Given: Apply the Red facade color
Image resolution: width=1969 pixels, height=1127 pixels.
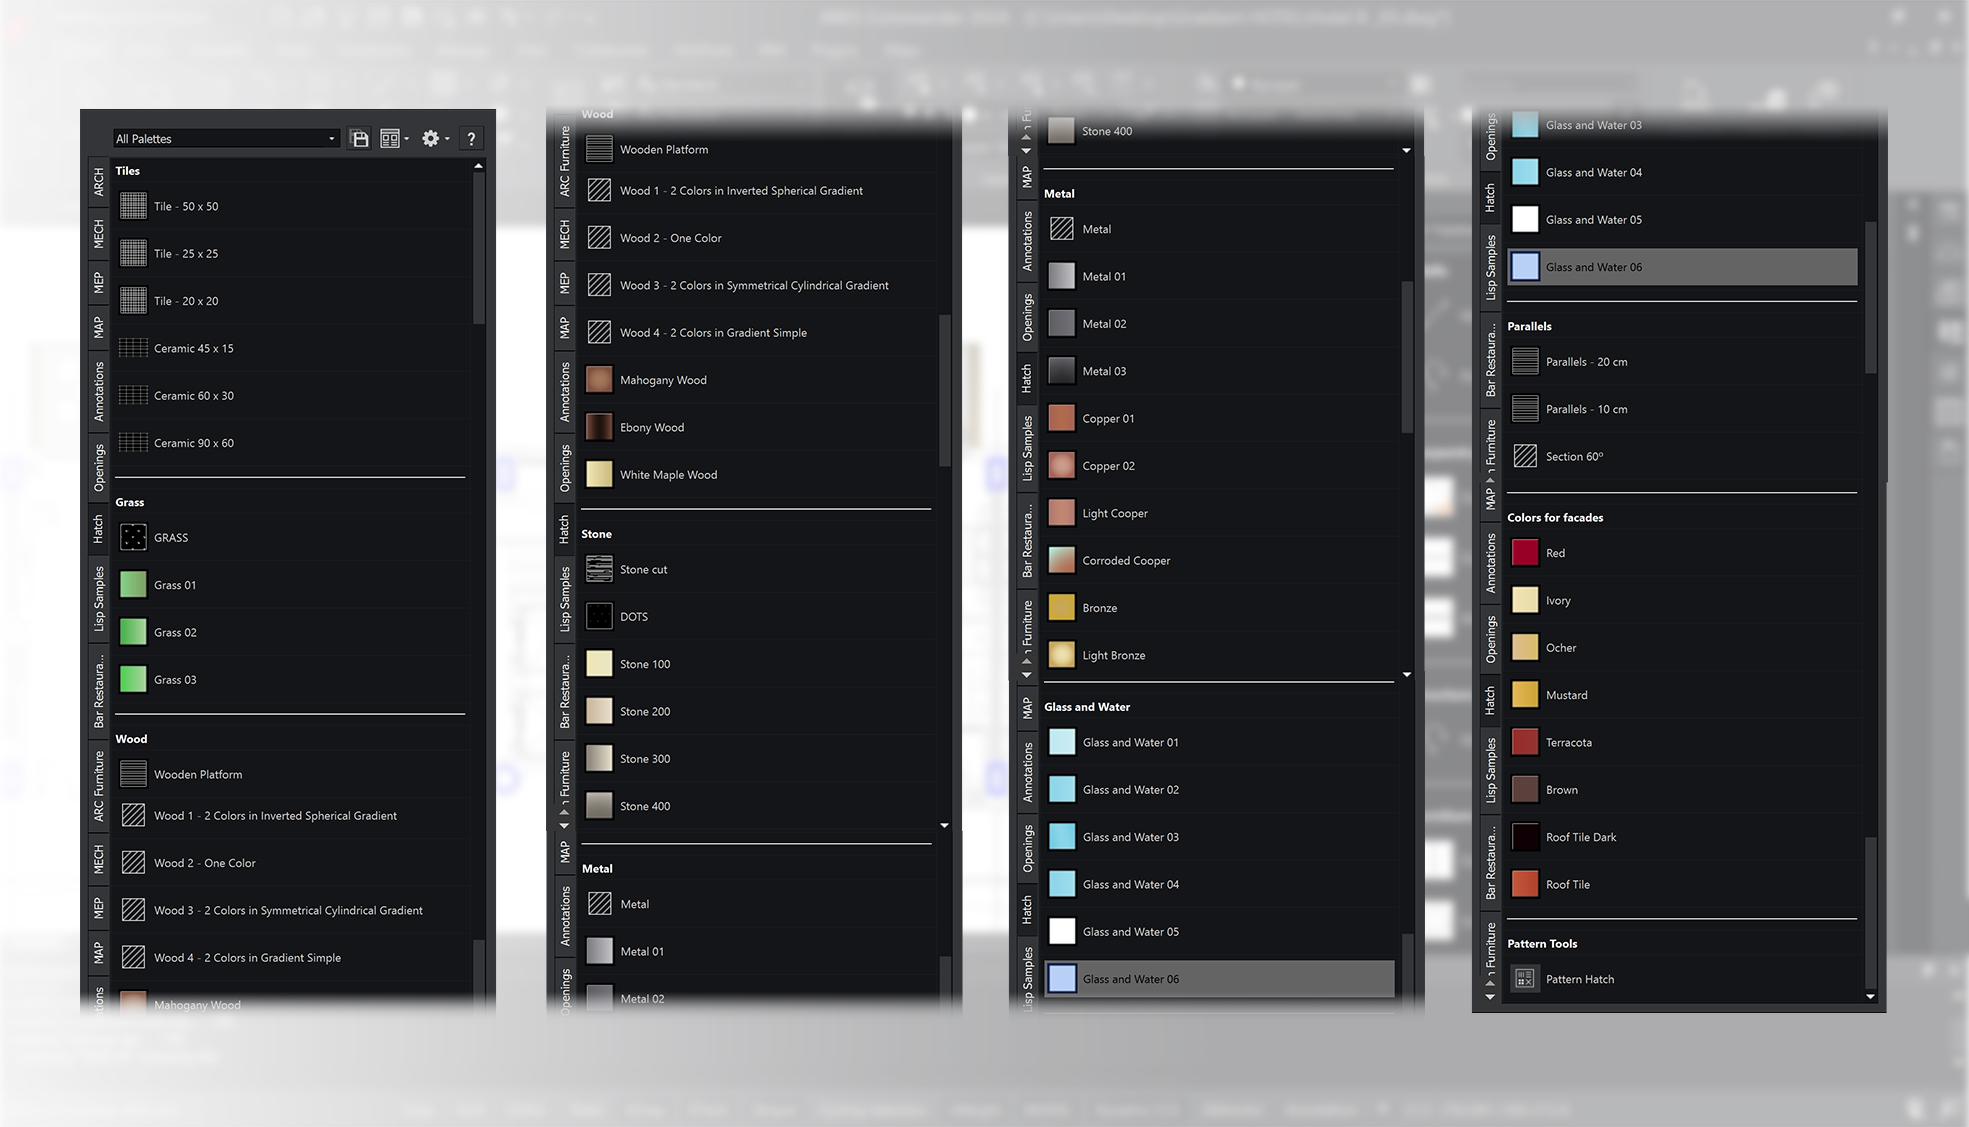Looking at the screenshot, I should tap(1683, 553).
